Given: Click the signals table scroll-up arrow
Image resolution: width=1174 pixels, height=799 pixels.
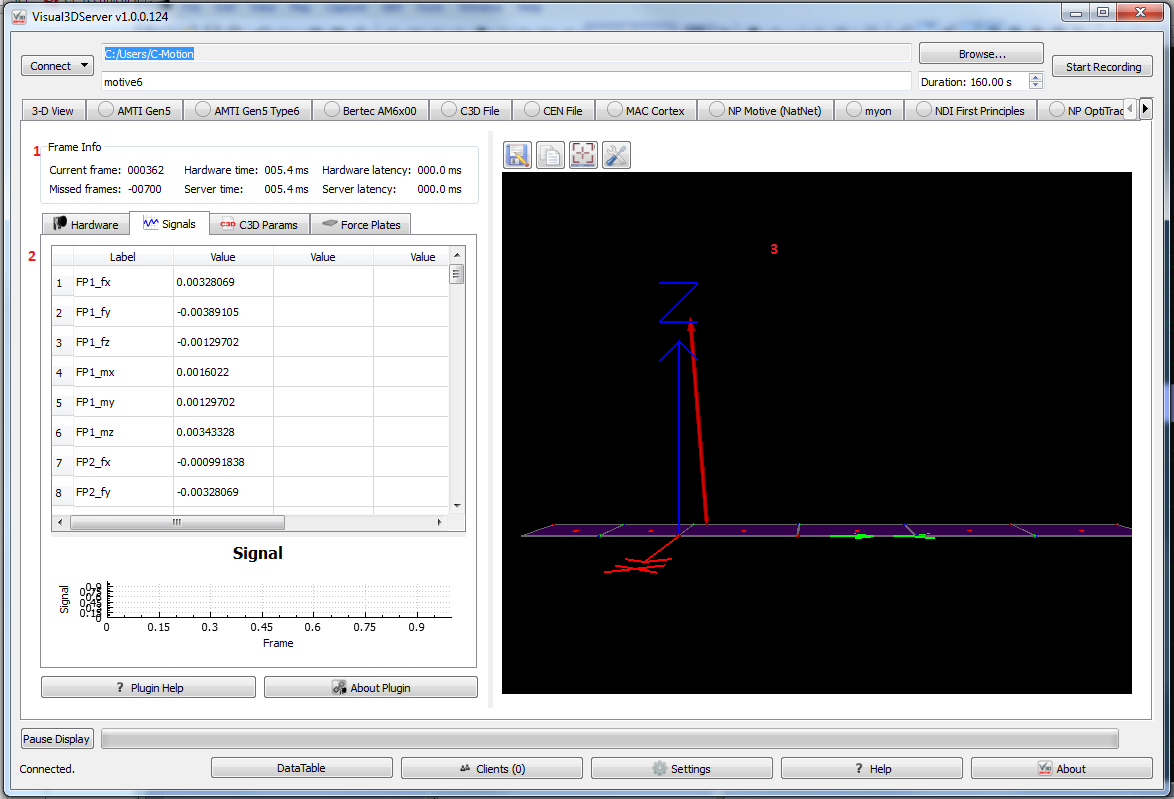Looking at the screenshot, I should click(457, 255).
